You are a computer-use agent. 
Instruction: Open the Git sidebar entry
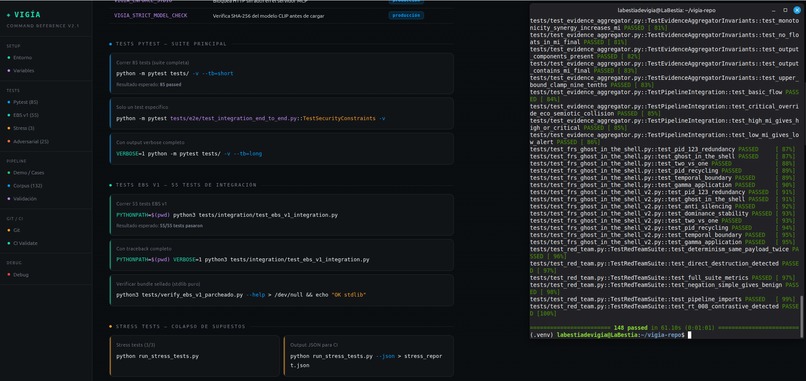point(16,230)
